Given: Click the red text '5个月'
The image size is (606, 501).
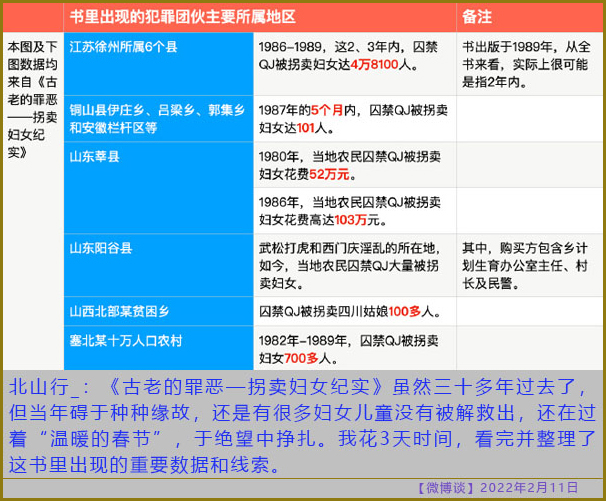Looking at the screenshot, I should [327, 110].
